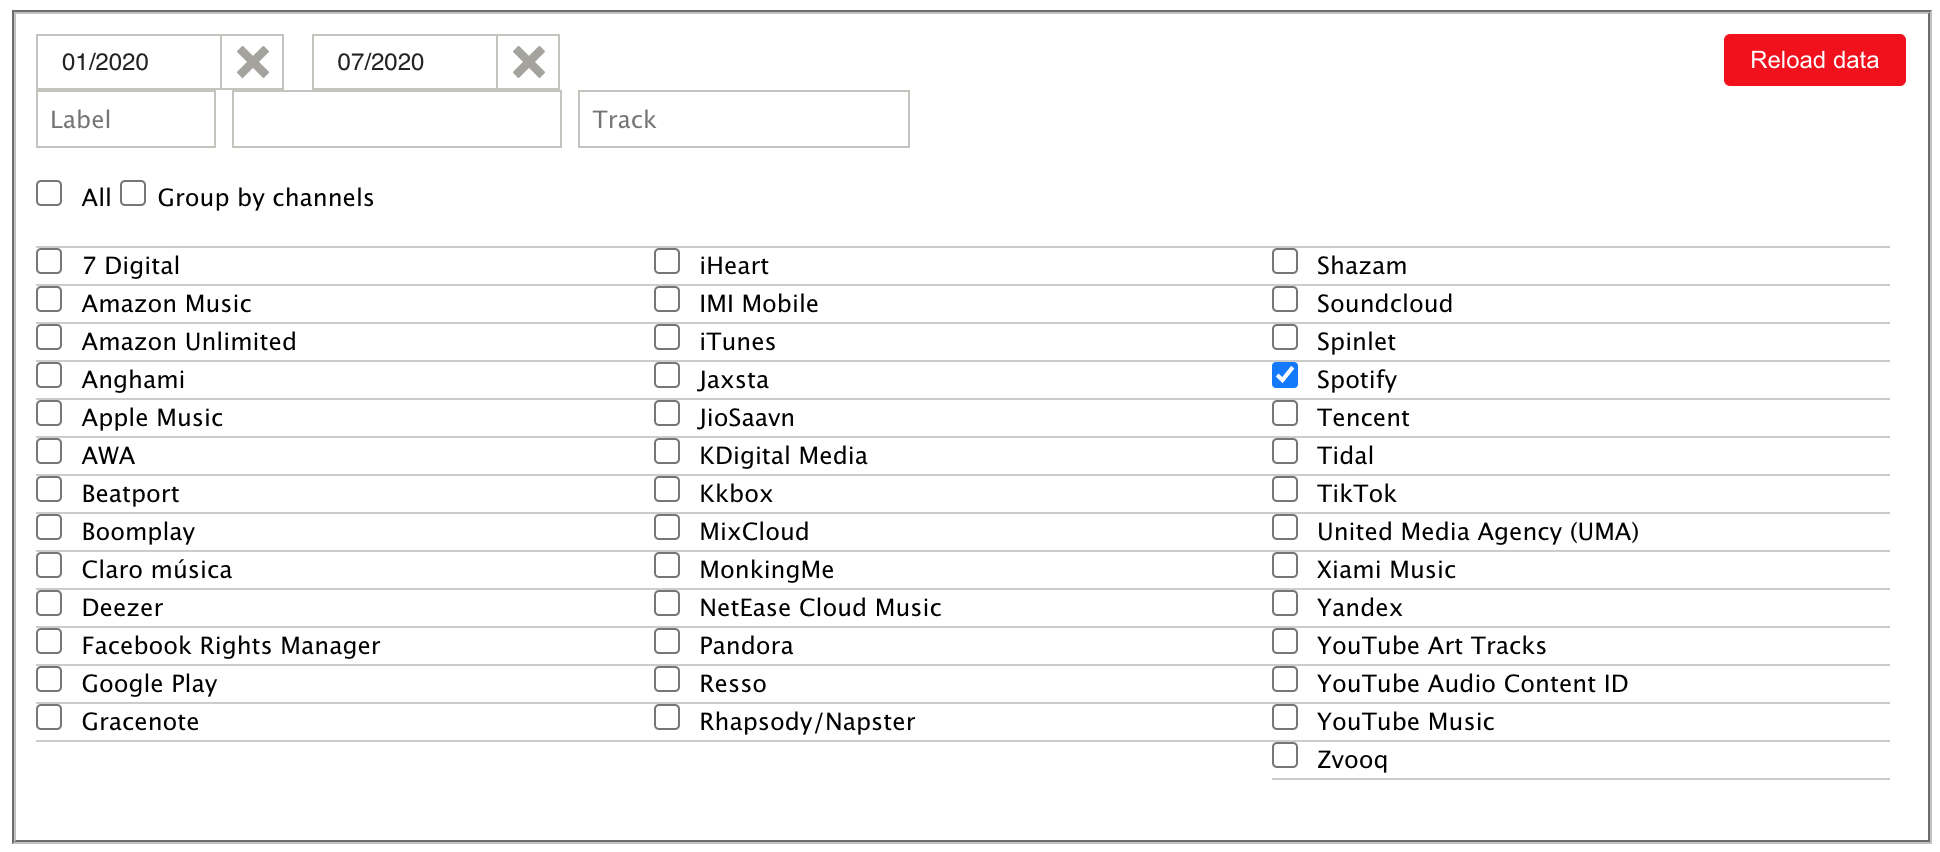1940x852 pixels.
Task: Select the NetEase Cloud Music checkbox
Action: (667, 603)
